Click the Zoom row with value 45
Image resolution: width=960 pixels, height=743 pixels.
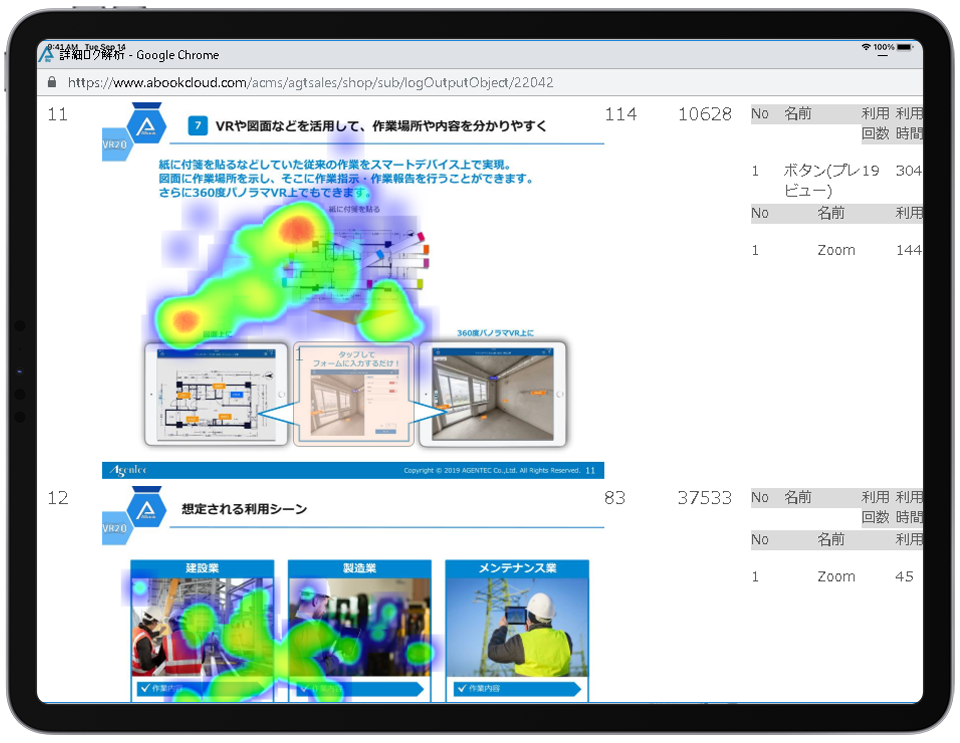coord(836,577)
